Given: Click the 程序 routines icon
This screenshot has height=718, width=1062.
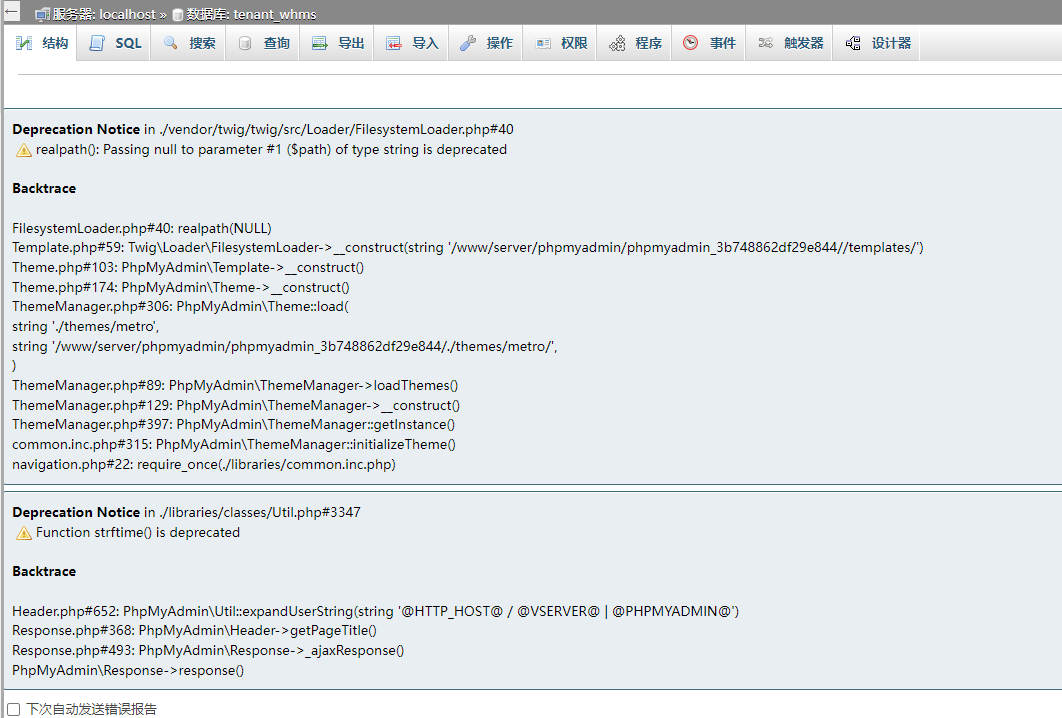Looking at the screenshot, I should pyautogui.click(x=617, y=43).
